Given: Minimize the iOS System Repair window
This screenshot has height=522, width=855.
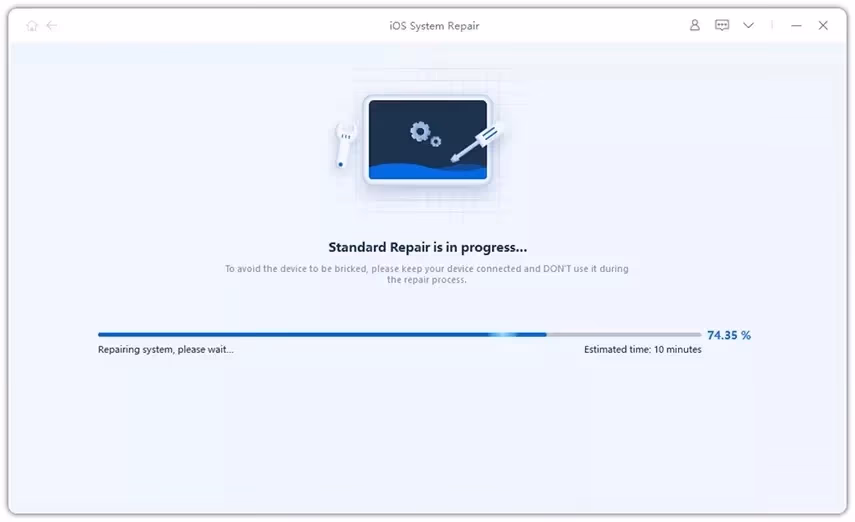Looking at the screenshot, I should point(796,25).
